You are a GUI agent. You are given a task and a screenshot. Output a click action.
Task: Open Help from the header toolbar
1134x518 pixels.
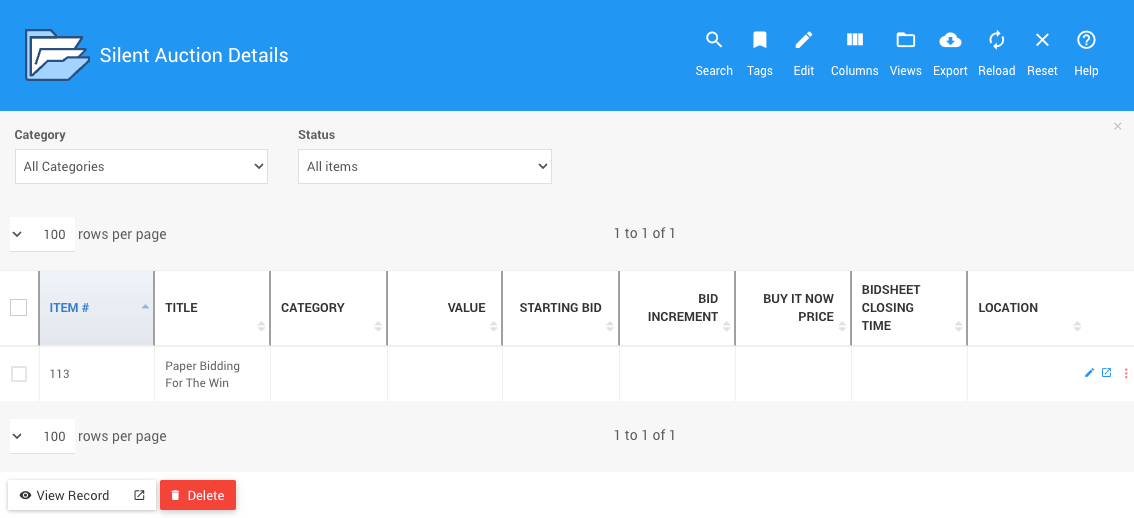click(x=1086, y=41)
